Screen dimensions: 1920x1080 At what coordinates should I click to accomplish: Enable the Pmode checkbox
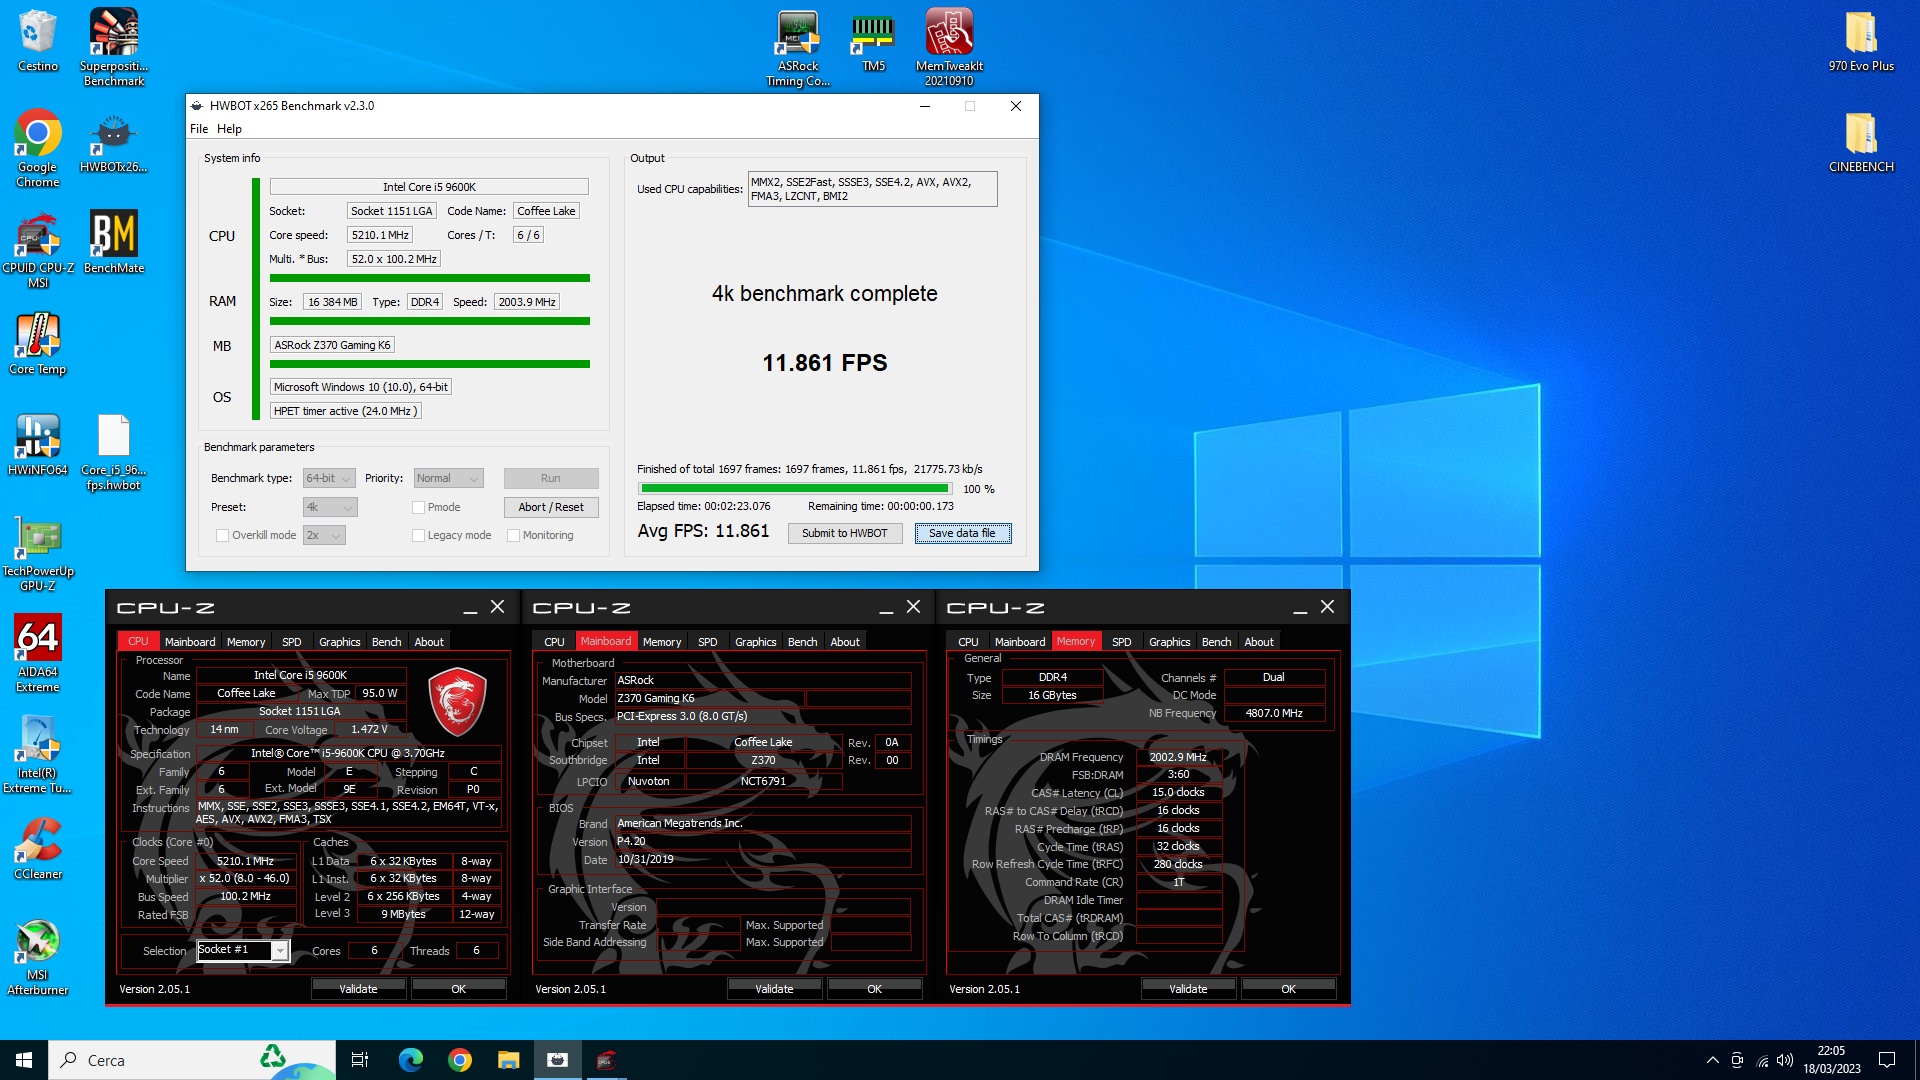tap(419, 507)
